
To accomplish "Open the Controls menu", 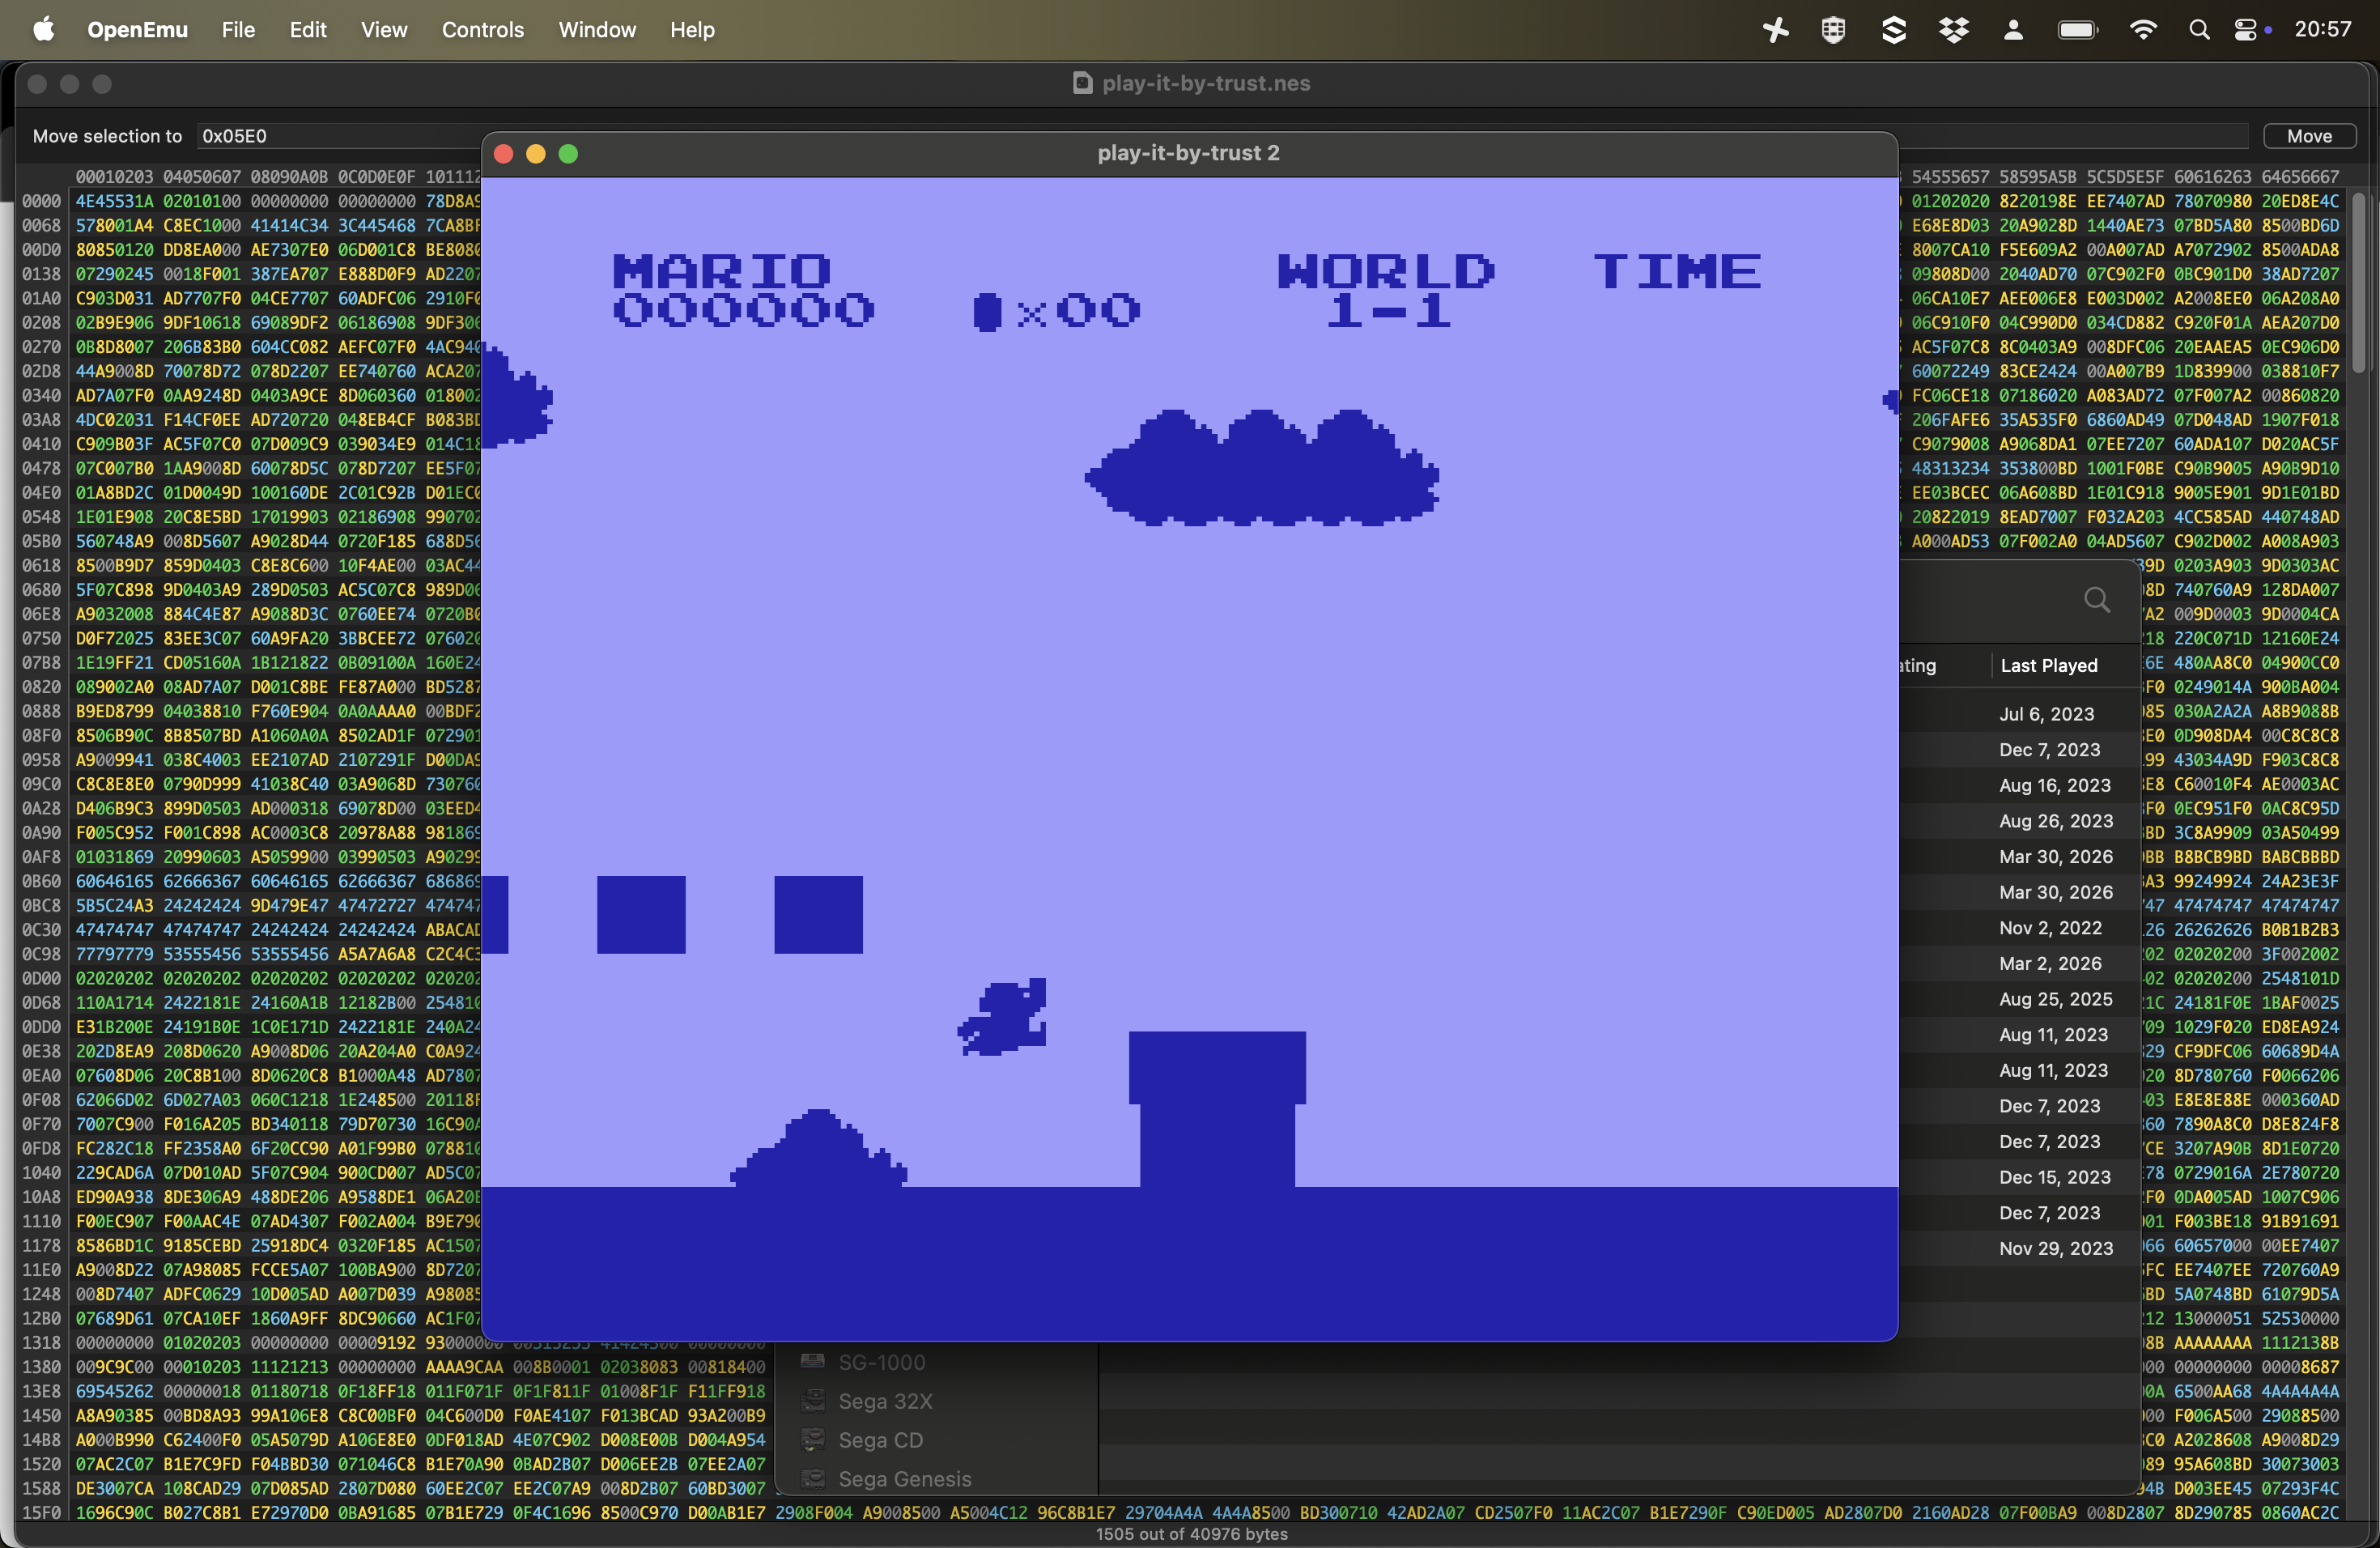I will pyautogui.click(x=482, y=30).
